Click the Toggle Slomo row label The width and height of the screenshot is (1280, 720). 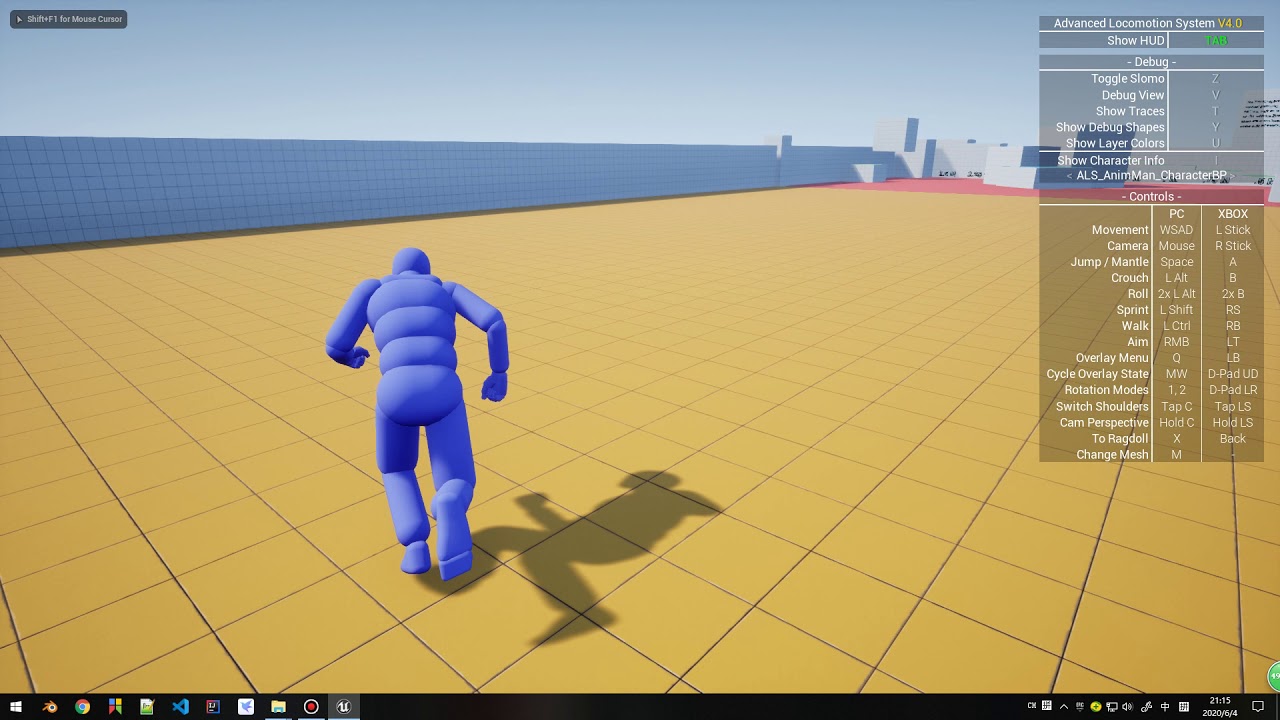(x=1128, y=79)
